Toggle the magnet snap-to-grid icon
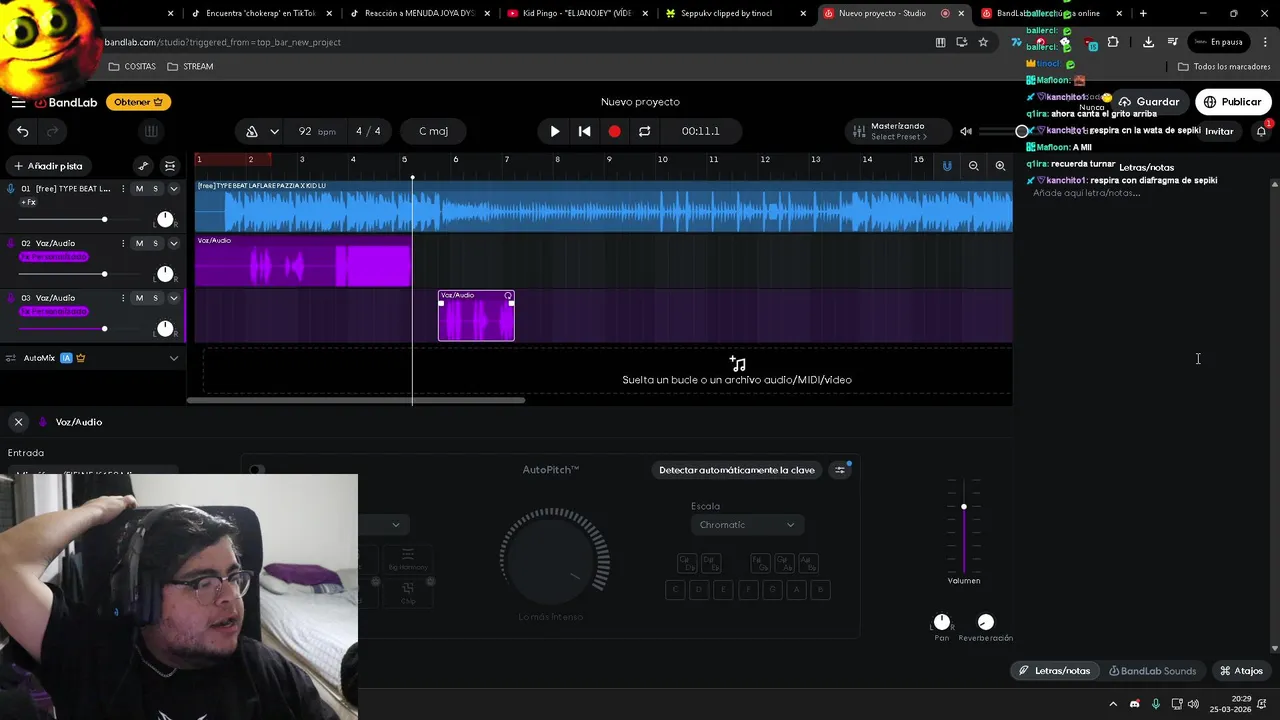1280x720 pixels. pos(947,166)
